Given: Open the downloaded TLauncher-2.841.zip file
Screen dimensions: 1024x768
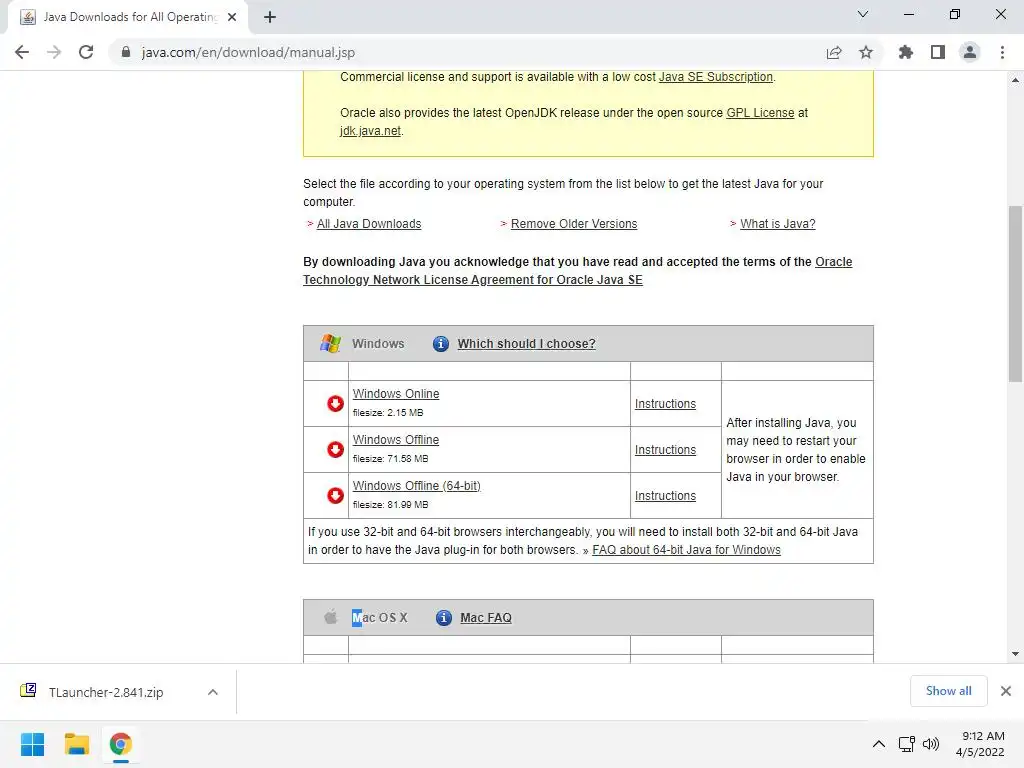Looking at the screenshot, I should tap(104, 692).
